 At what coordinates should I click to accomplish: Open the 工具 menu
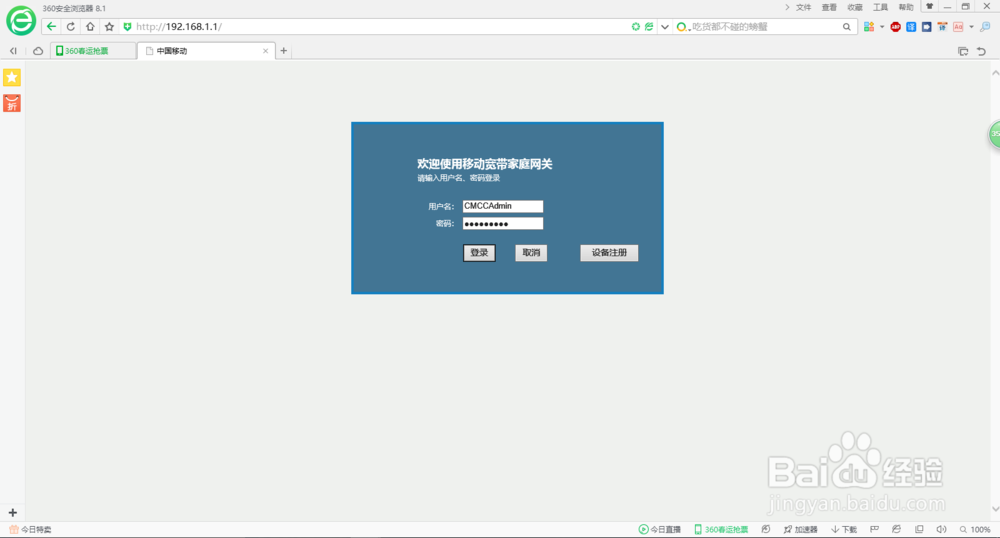tap(880, 8)
